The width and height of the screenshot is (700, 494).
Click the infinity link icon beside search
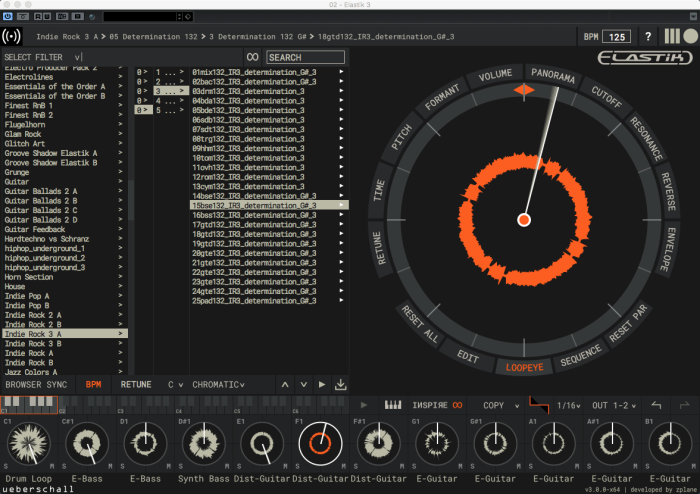(252, 57)
